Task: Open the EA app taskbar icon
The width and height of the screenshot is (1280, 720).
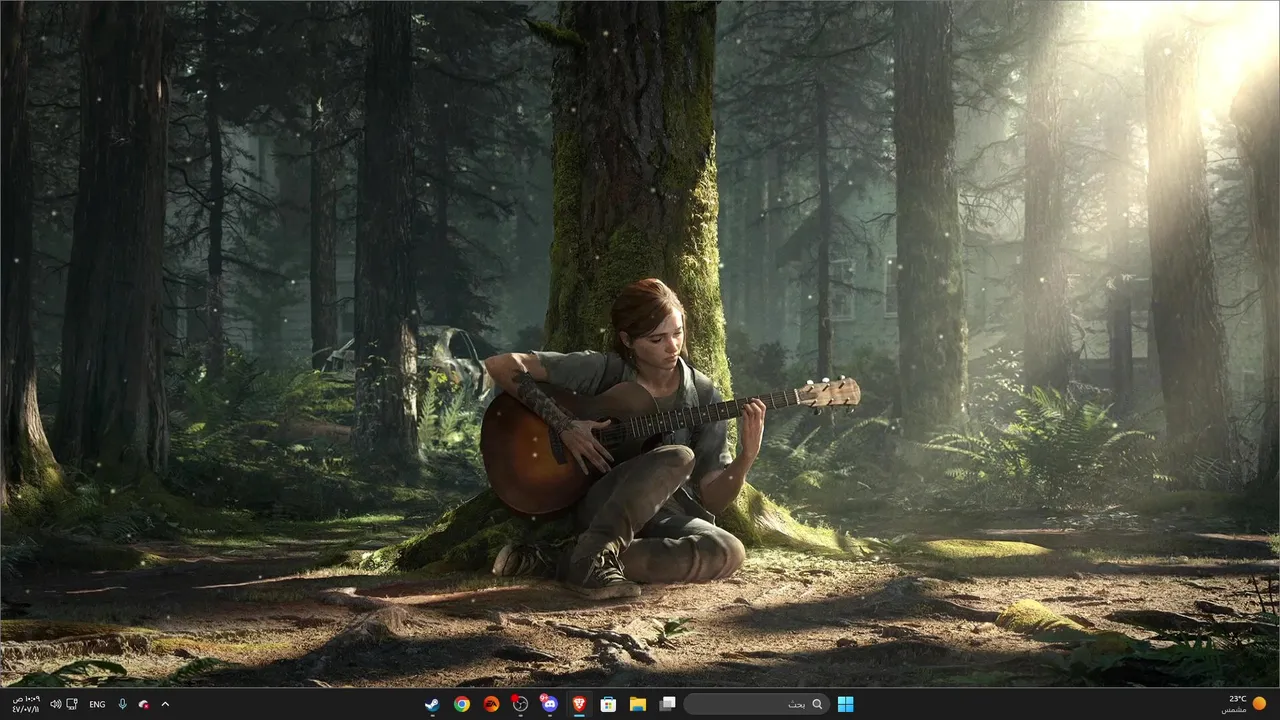Action: [x=491, y=704]
